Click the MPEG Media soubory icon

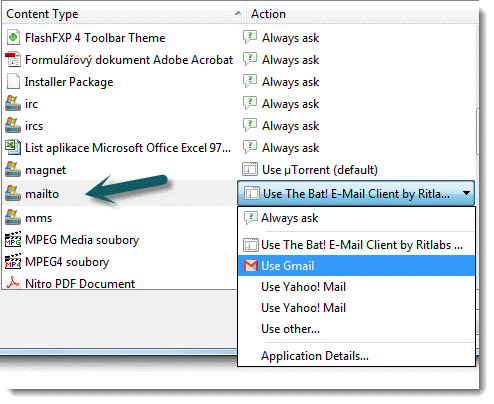13,239
